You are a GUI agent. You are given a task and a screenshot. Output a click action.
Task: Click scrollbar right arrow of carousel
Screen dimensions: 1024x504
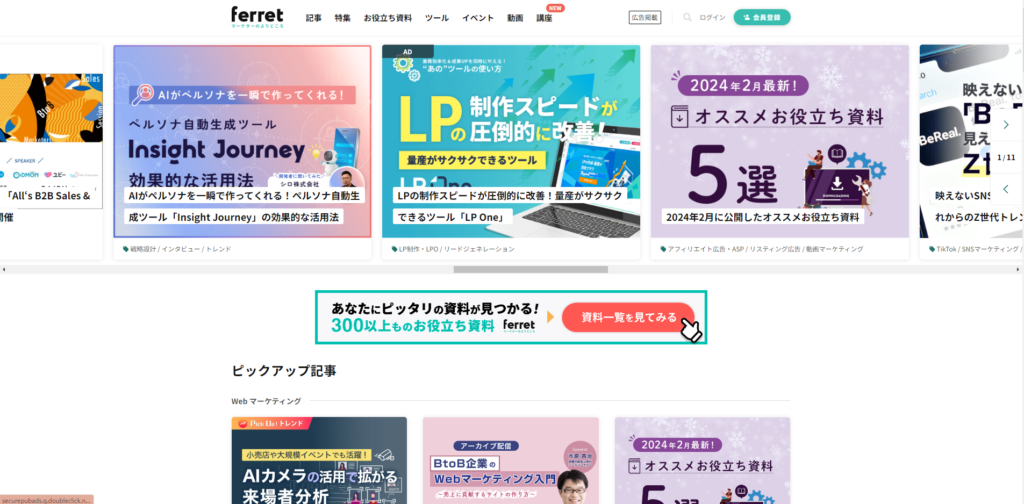1017,269
